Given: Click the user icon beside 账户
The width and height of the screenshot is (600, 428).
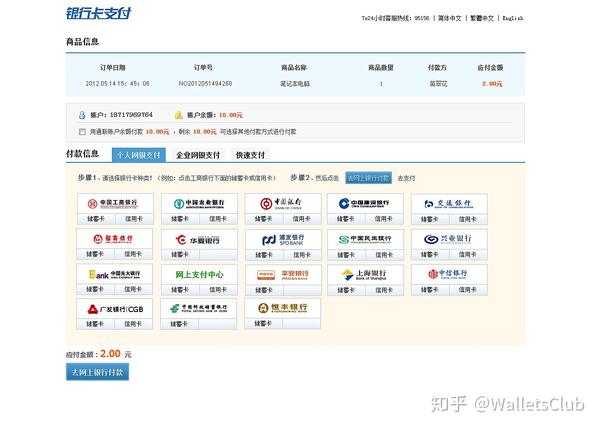Looking at the screenshot, I should pyautogui.click(x=82, y=115).
